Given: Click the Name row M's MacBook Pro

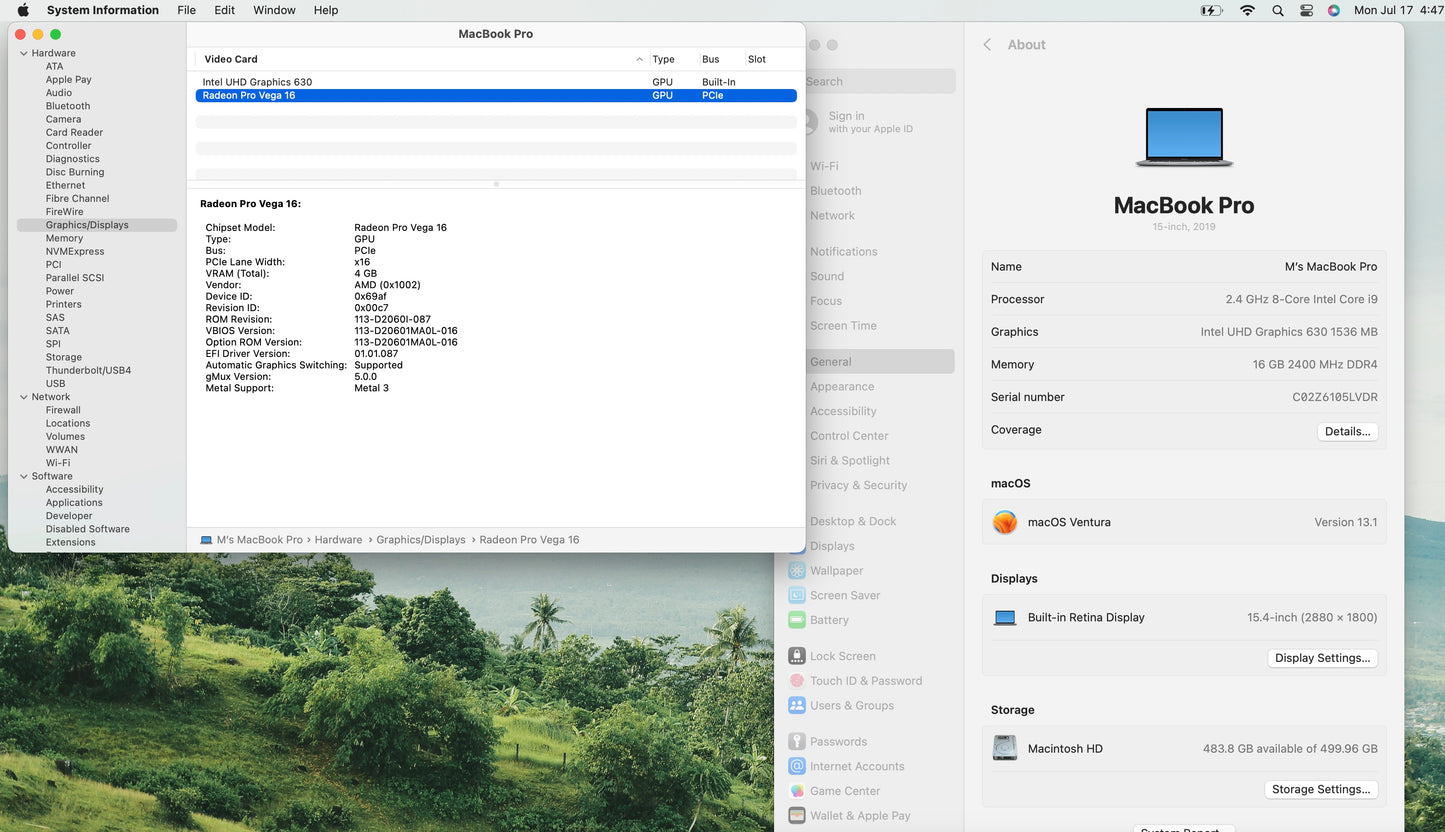Looking at the screenshot, I should [x=1184, y=267].
